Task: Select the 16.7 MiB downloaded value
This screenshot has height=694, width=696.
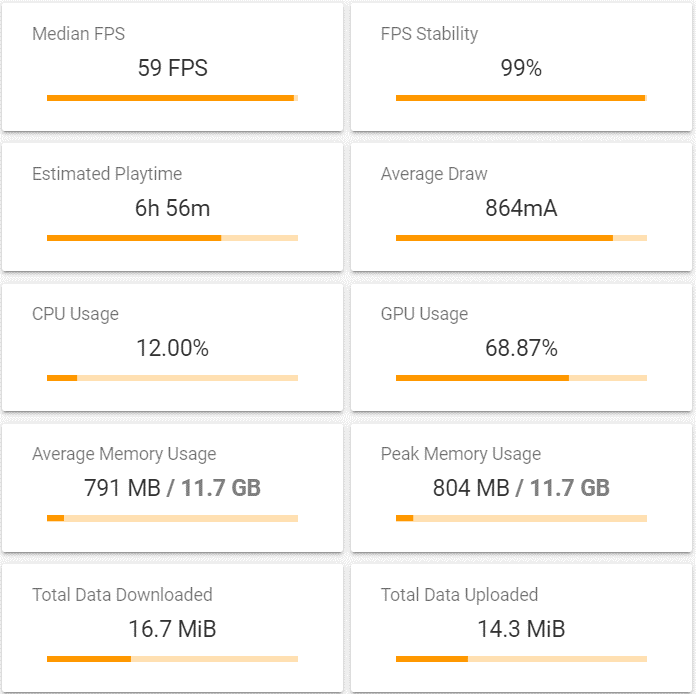Action: click(172, 629)
